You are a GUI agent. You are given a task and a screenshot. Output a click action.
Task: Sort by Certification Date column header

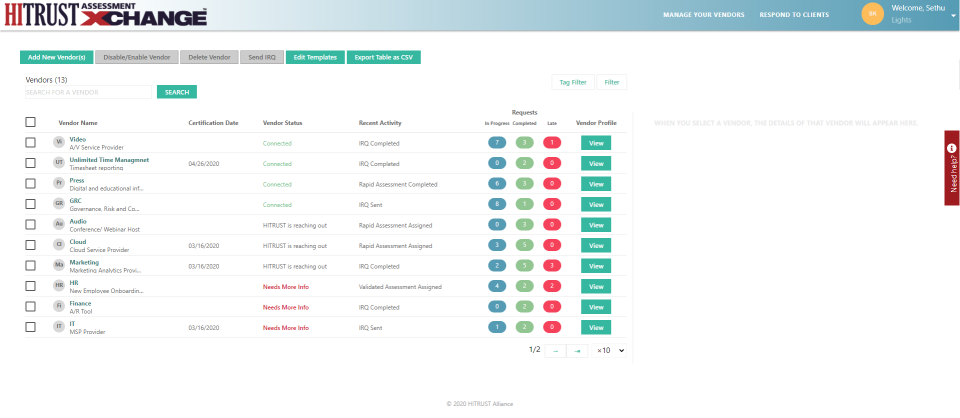click(214, 123)
